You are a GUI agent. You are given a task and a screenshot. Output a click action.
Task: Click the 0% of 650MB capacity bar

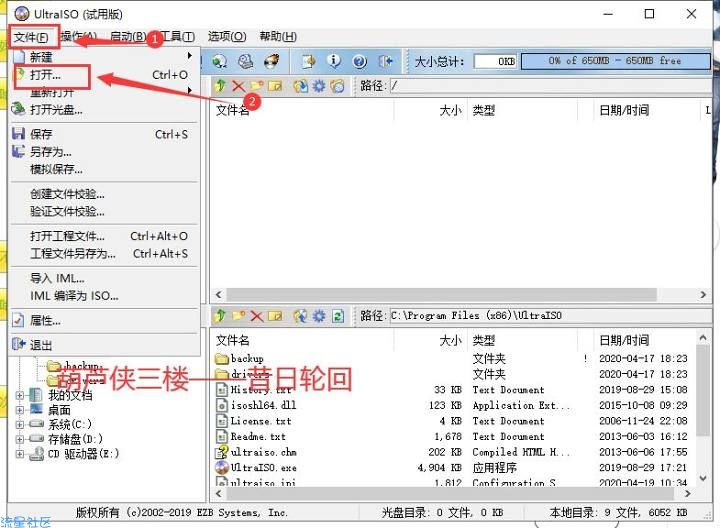pos(615,61)
